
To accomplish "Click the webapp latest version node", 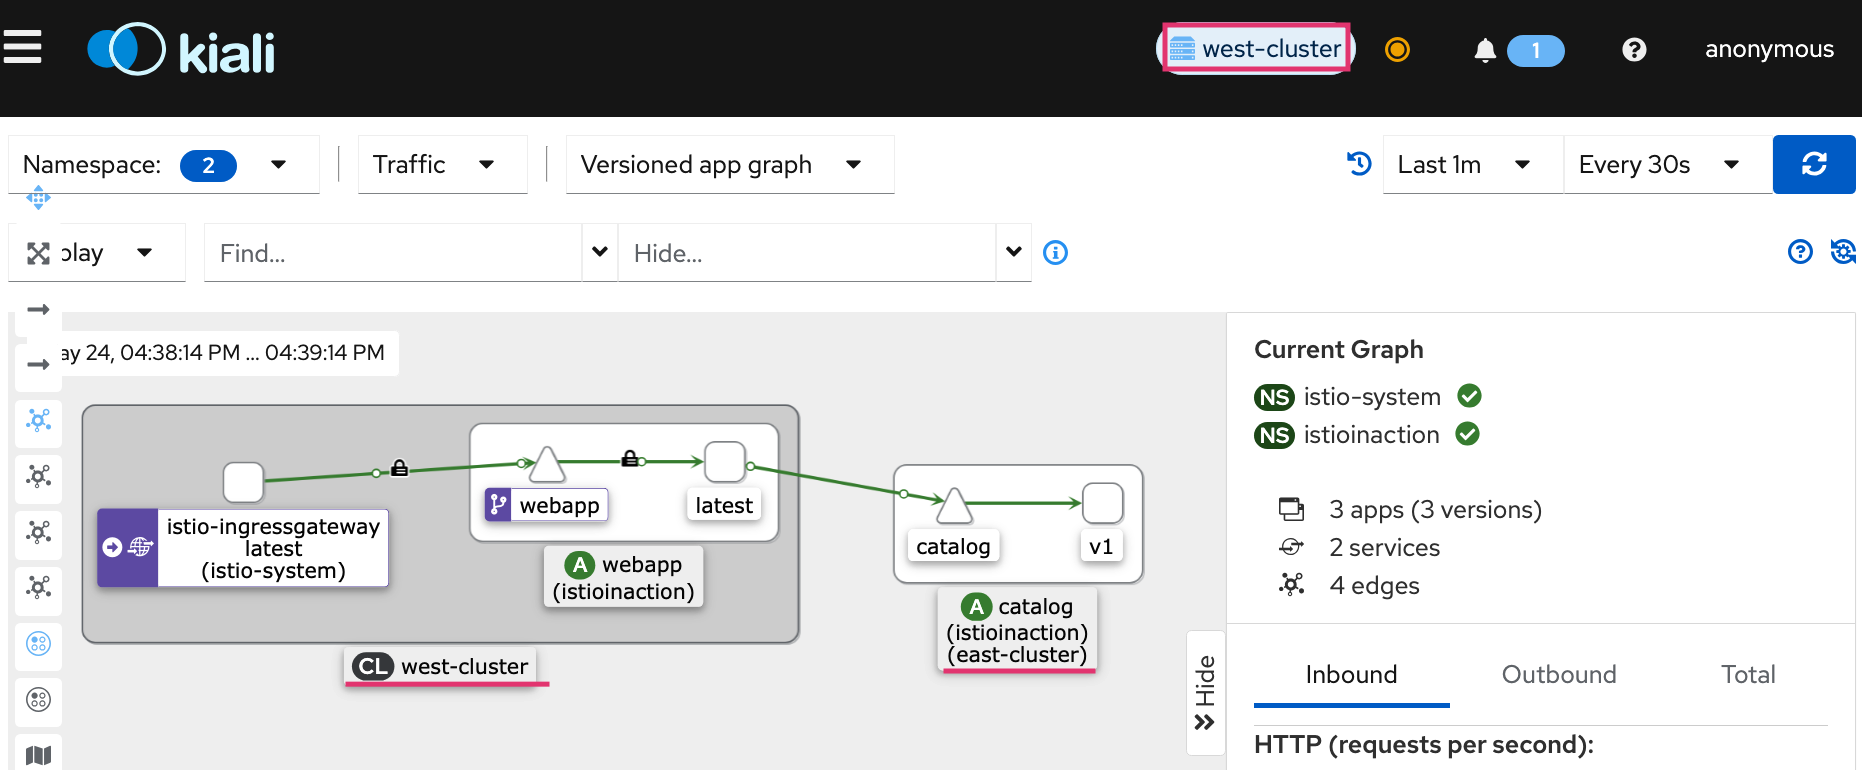I will click(x=725, y=461).
